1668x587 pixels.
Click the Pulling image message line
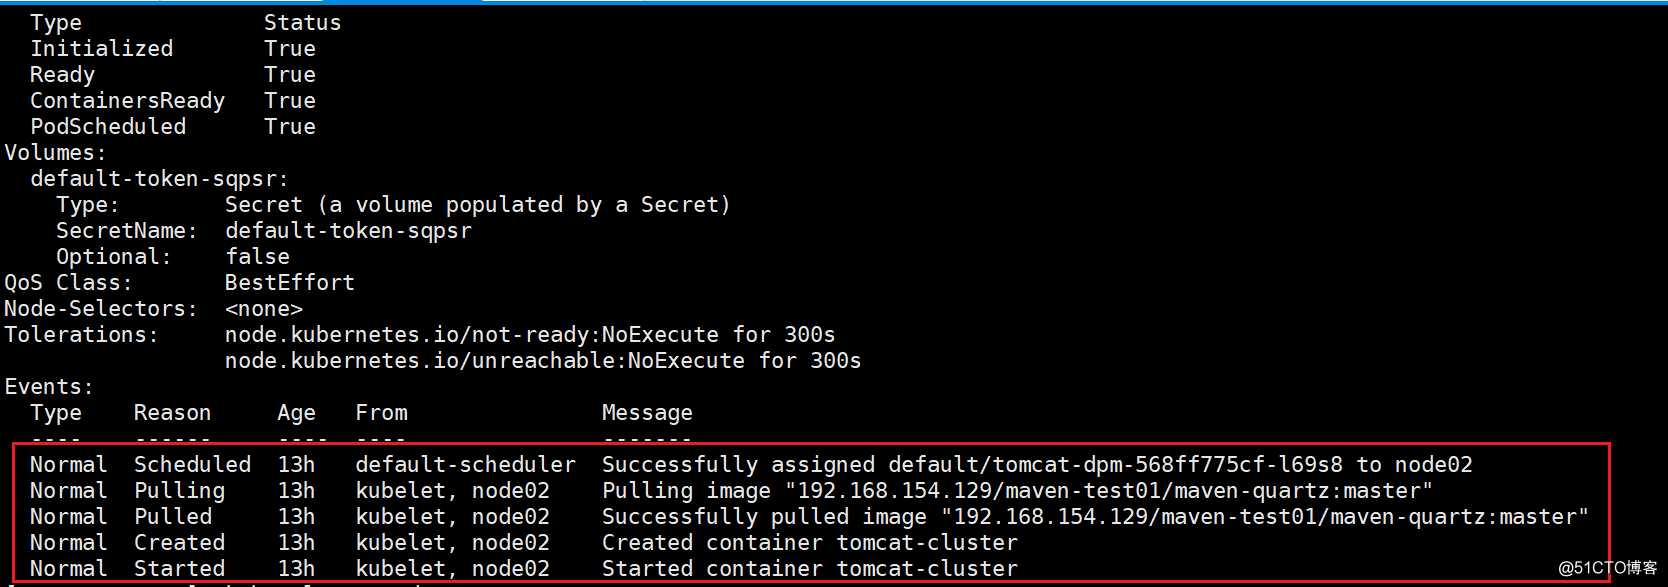coord(1017,491)
